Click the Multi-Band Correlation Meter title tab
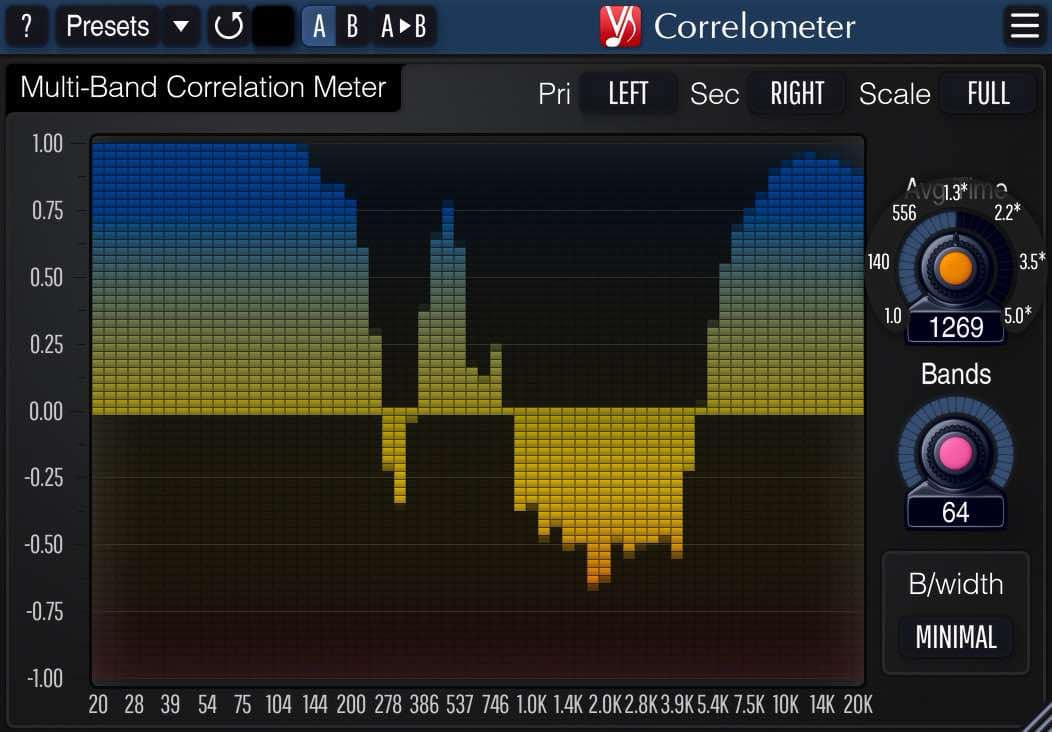Viewport: 1052px width, 732px height. click(x=203, y=87)
